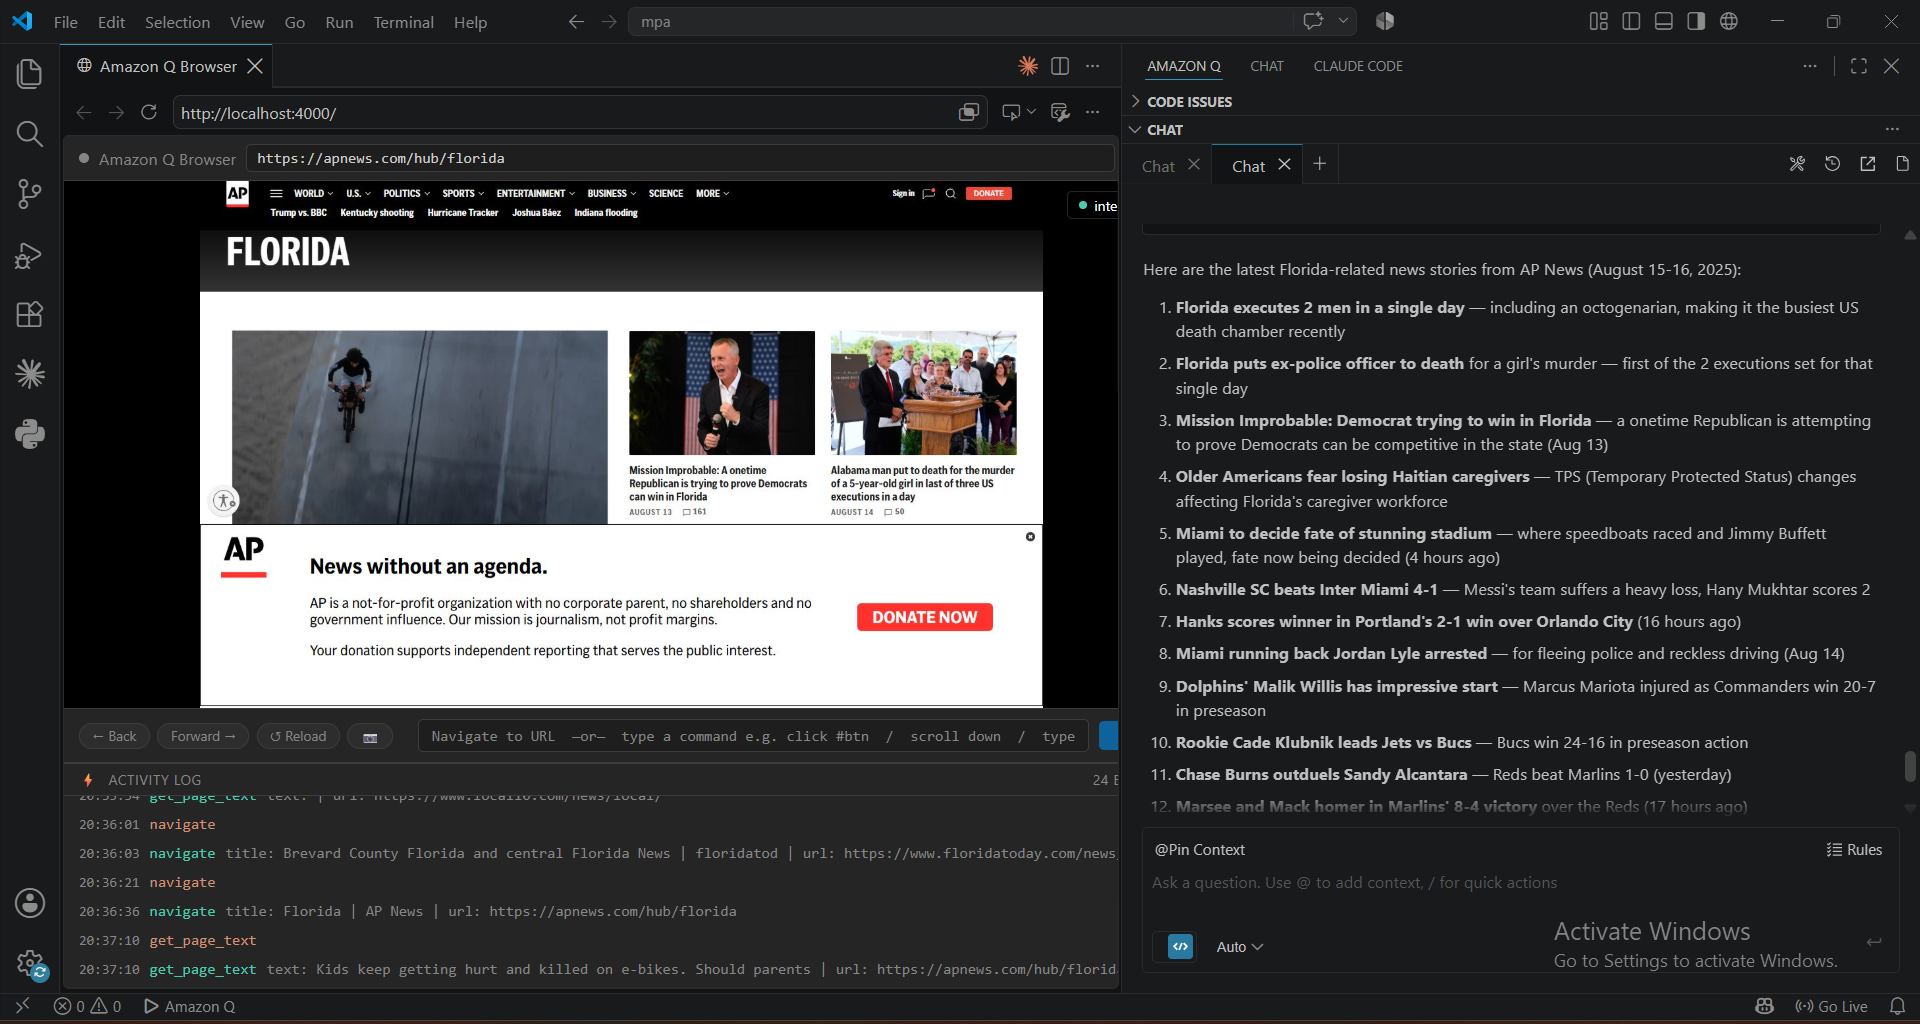Viewport: 1920px width, 1024px height.
Task: Open chat history icon in Amazon Q
Action: tap(1832, 164)
